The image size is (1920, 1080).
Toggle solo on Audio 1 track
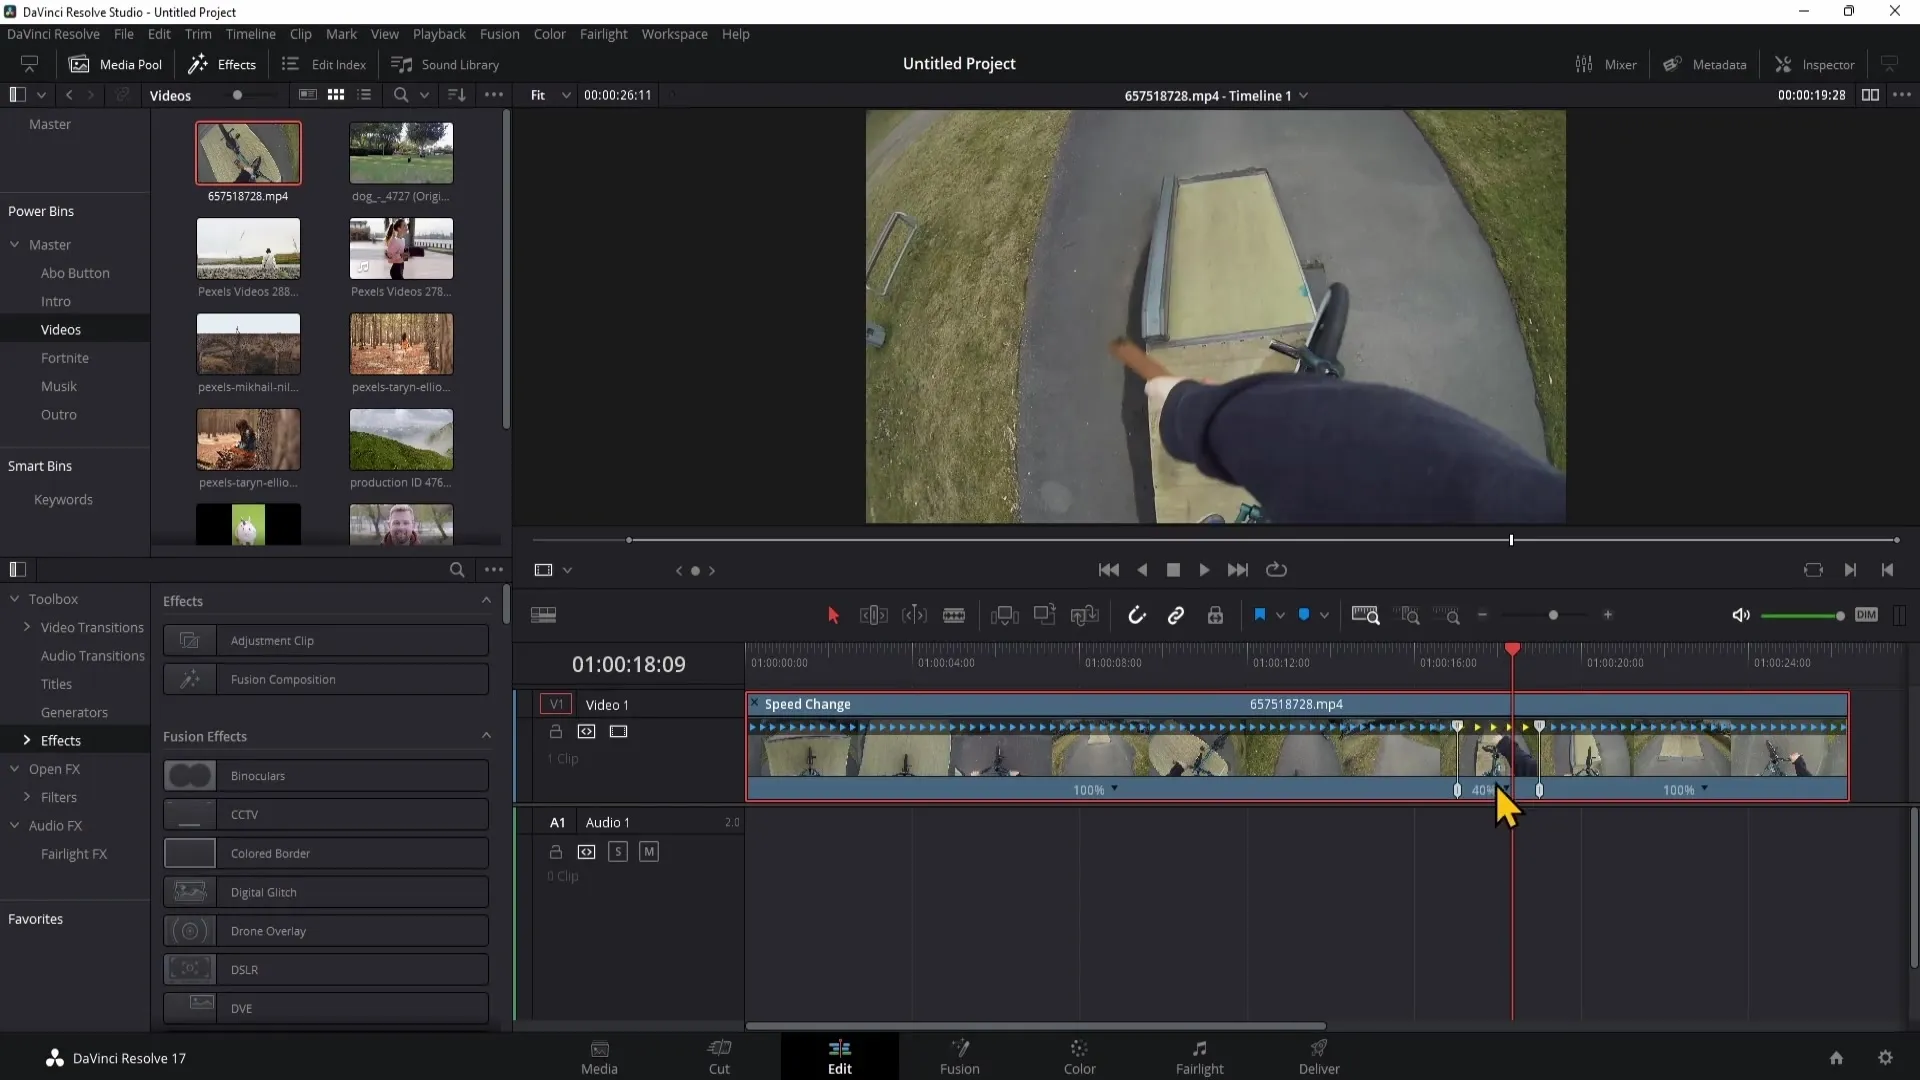coord(616,849)
